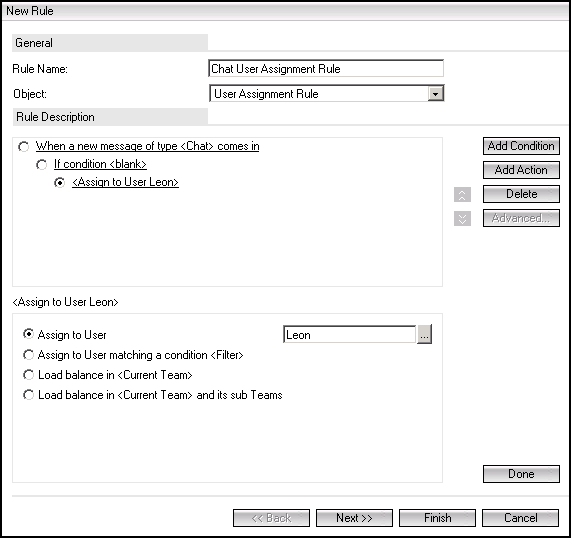Click the Delete button

521,194
